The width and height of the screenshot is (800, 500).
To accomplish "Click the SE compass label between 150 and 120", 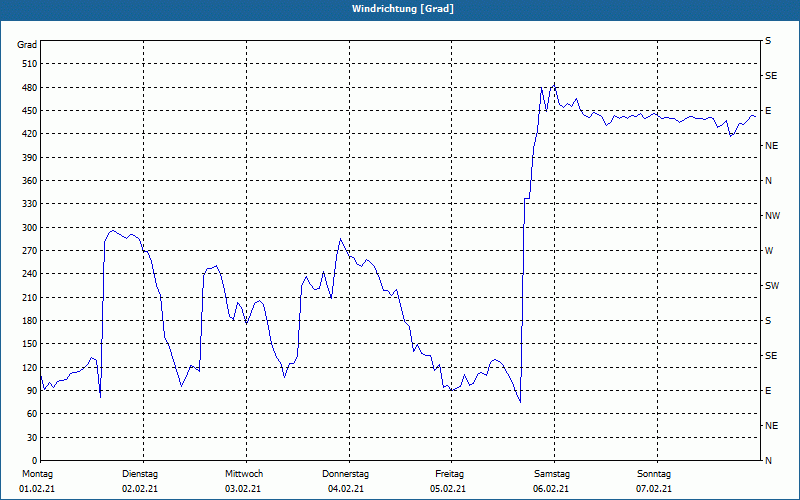I will coord(771,356).
